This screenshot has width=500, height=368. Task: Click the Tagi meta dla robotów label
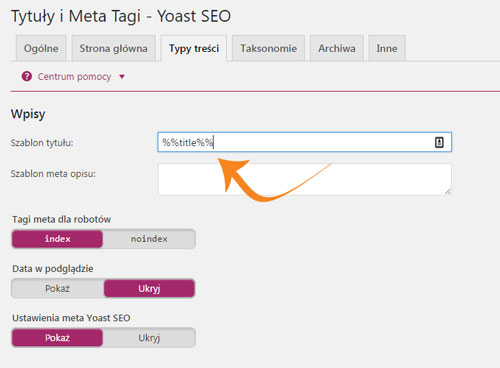click(x=62, y=219)
